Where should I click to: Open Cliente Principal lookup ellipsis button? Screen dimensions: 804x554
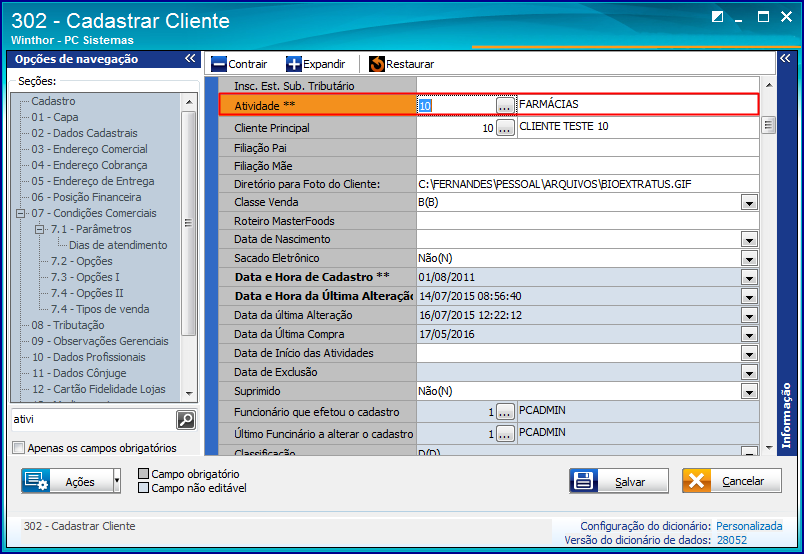tap(505, 128)
